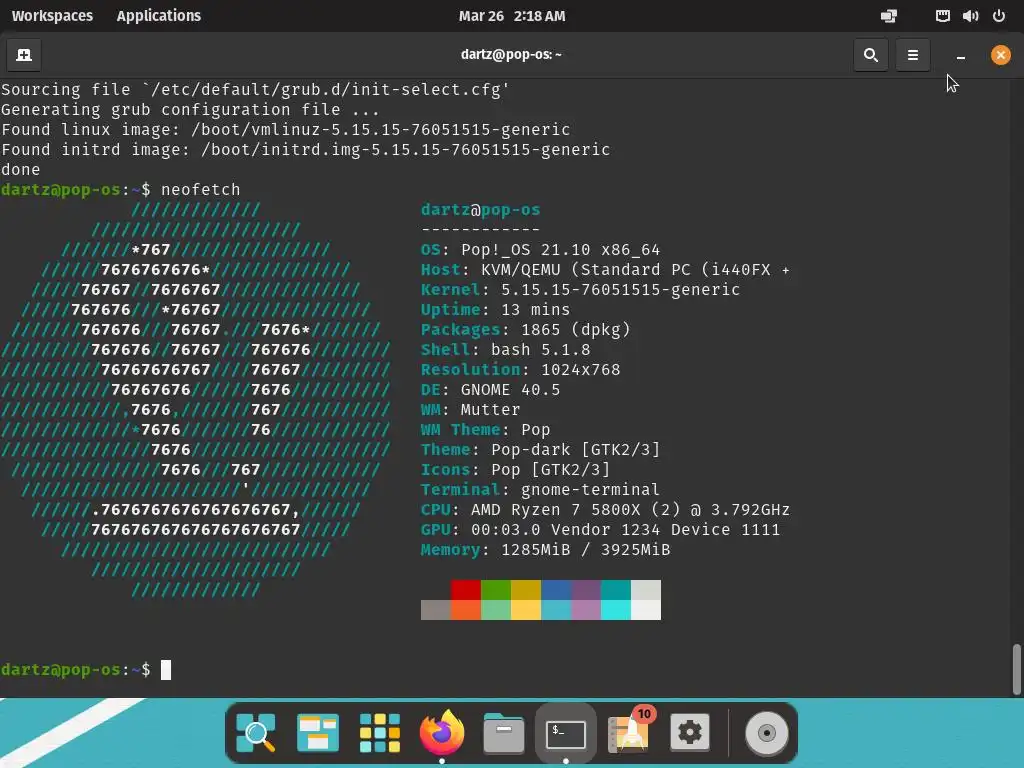Click the CPU AMD Ryzen 7 5800X line
This screenshot has height=768, width=1024.
click(x=605, y=509)
